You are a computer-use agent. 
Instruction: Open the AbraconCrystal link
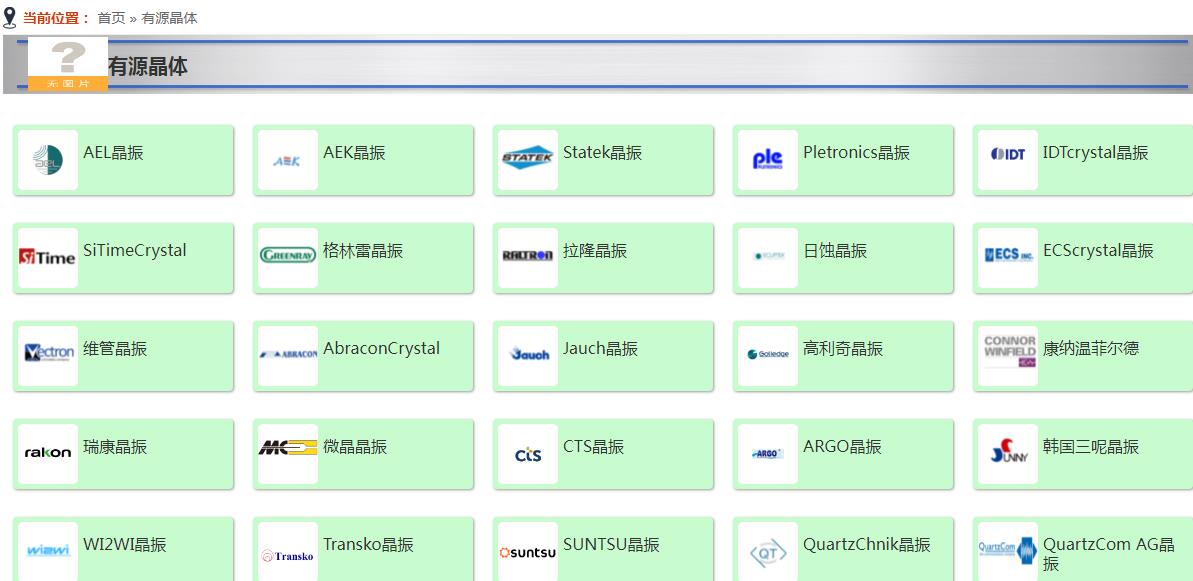coord(381,349)
